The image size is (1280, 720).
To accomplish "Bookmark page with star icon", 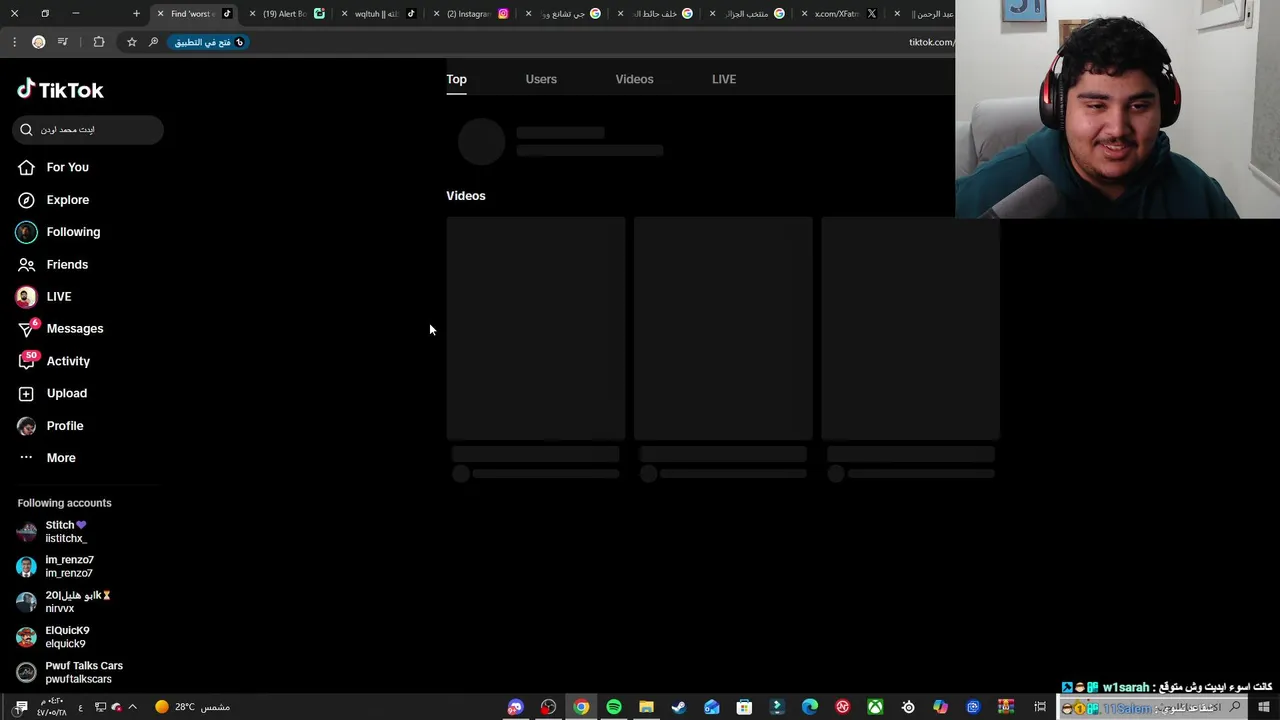I will click(131, 42).
